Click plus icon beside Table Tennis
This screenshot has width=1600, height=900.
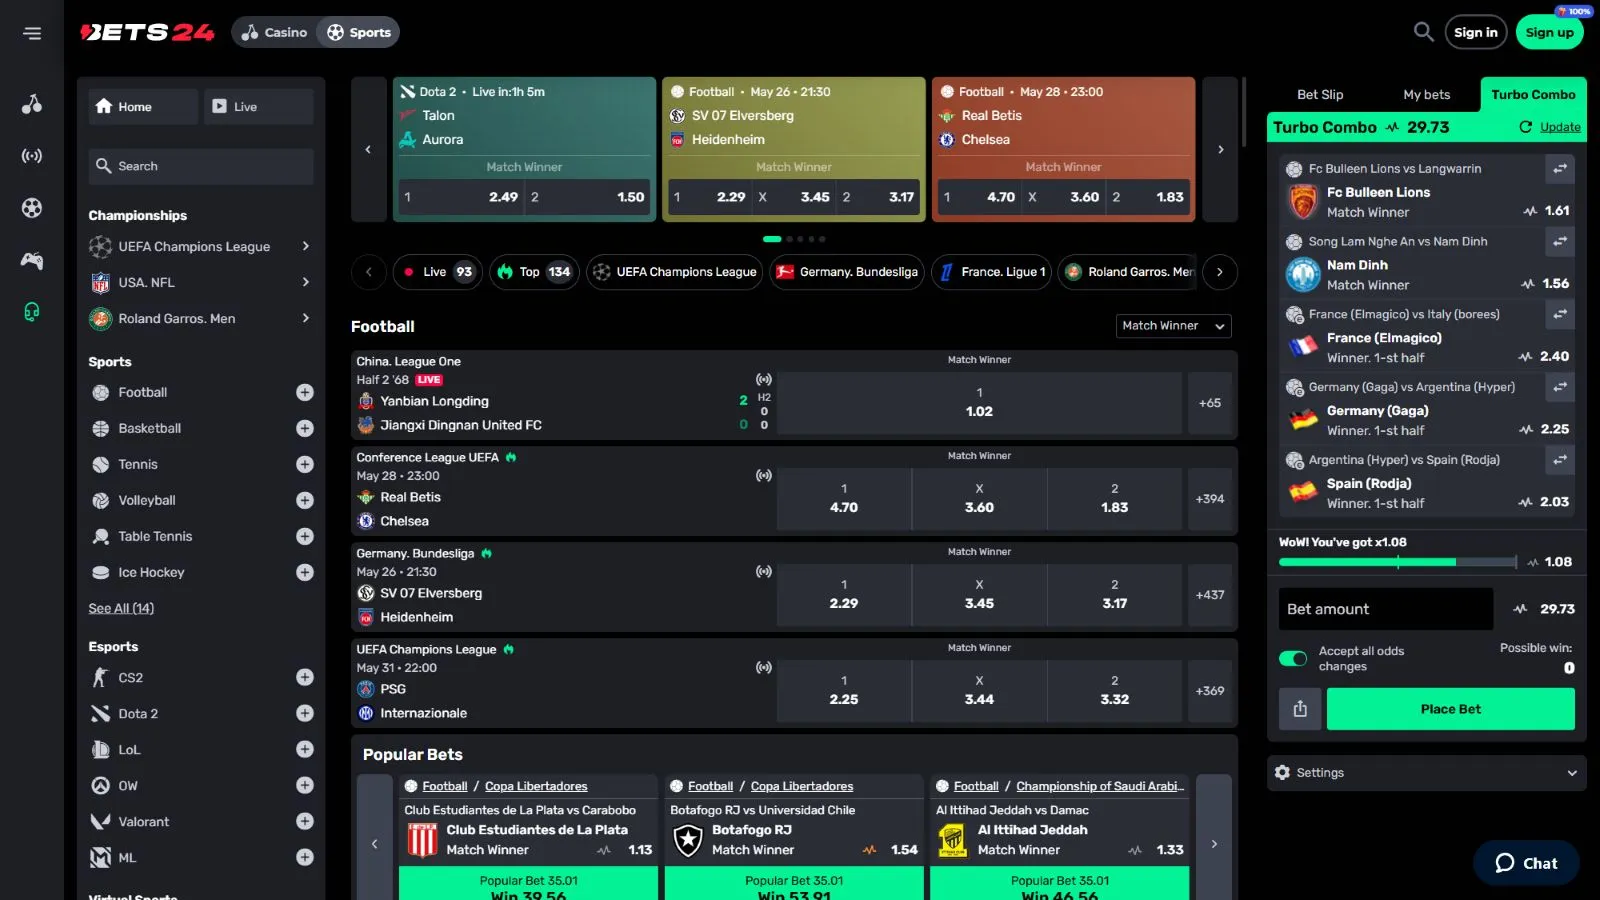pyautogui.click(x=305, y=537)
